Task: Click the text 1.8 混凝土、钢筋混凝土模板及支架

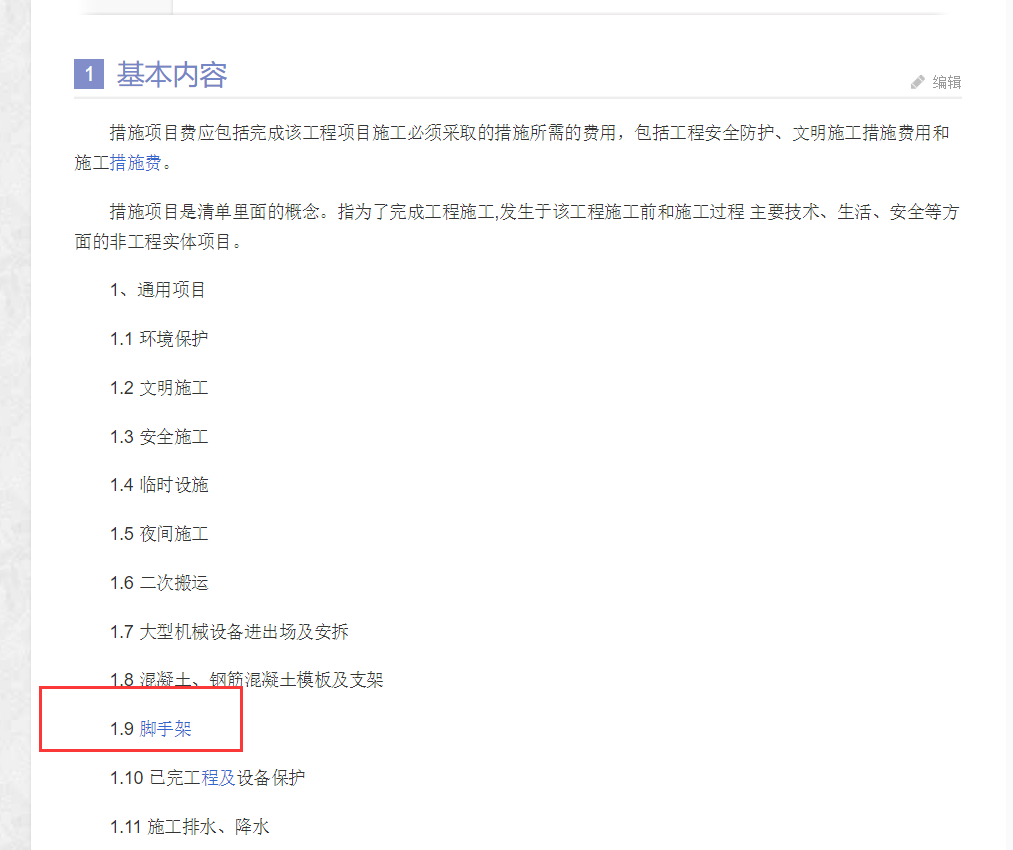Action: click(x=247, y=680)
